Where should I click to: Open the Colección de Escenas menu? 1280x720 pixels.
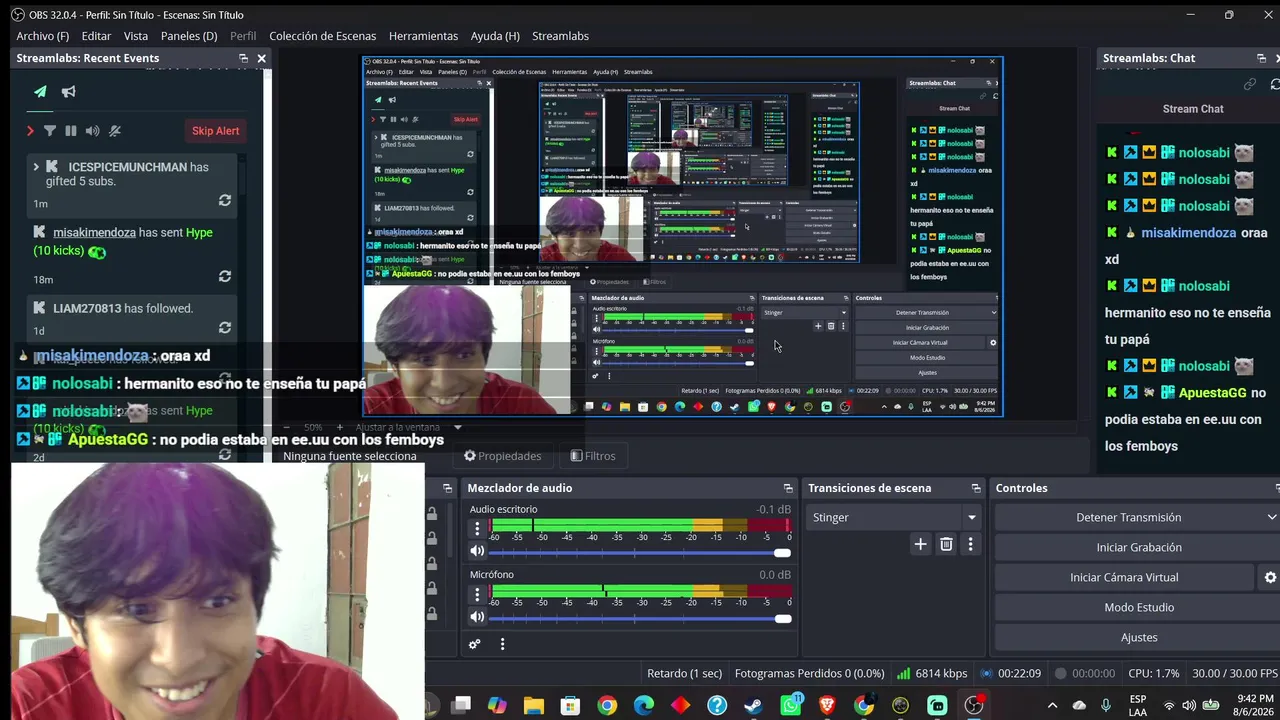pos(323,36)
